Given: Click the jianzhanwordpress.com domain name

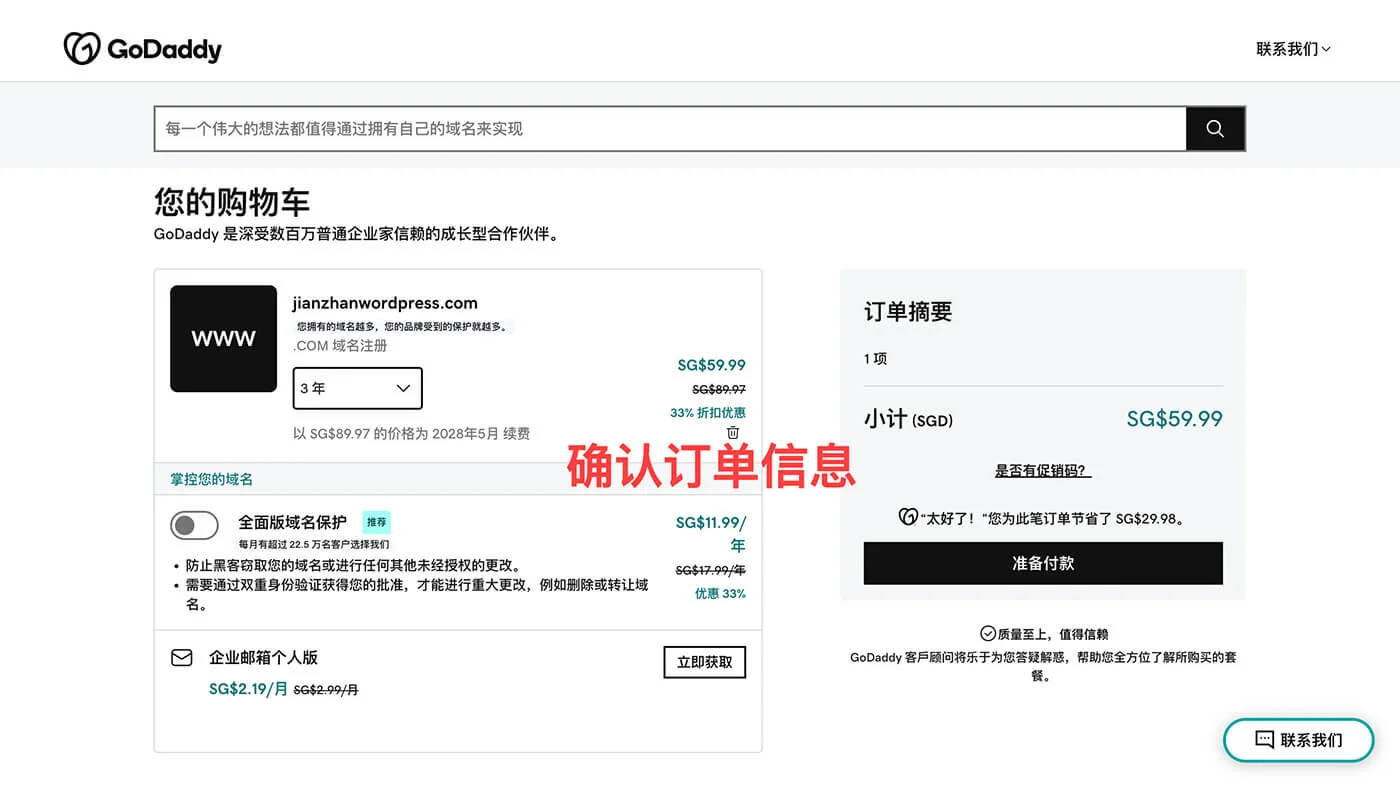Looking at the screenshot, I should click(x=384, y=303).
